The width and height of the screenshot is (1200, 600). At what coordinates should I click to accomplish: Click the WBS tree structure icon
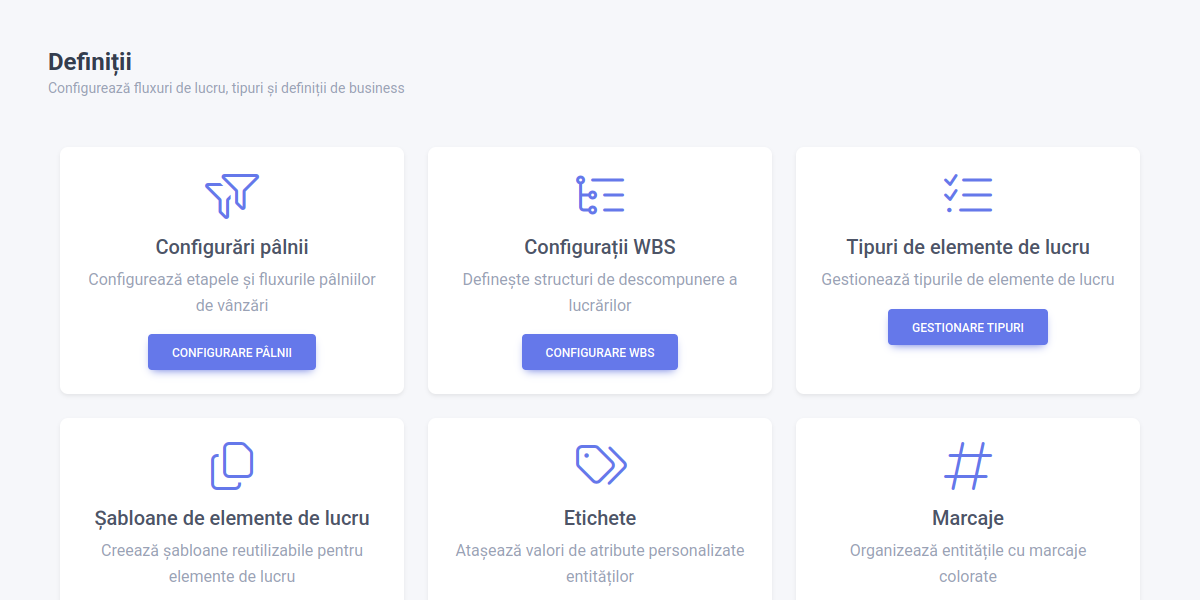click(600, 195)
